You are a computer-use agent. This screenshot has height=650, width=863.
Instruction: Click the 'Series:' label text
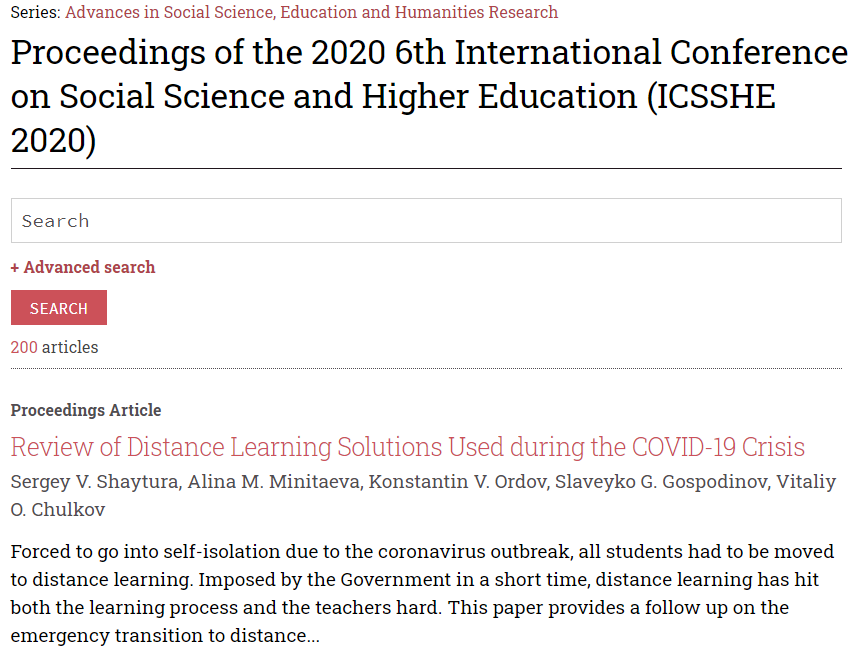35,12
